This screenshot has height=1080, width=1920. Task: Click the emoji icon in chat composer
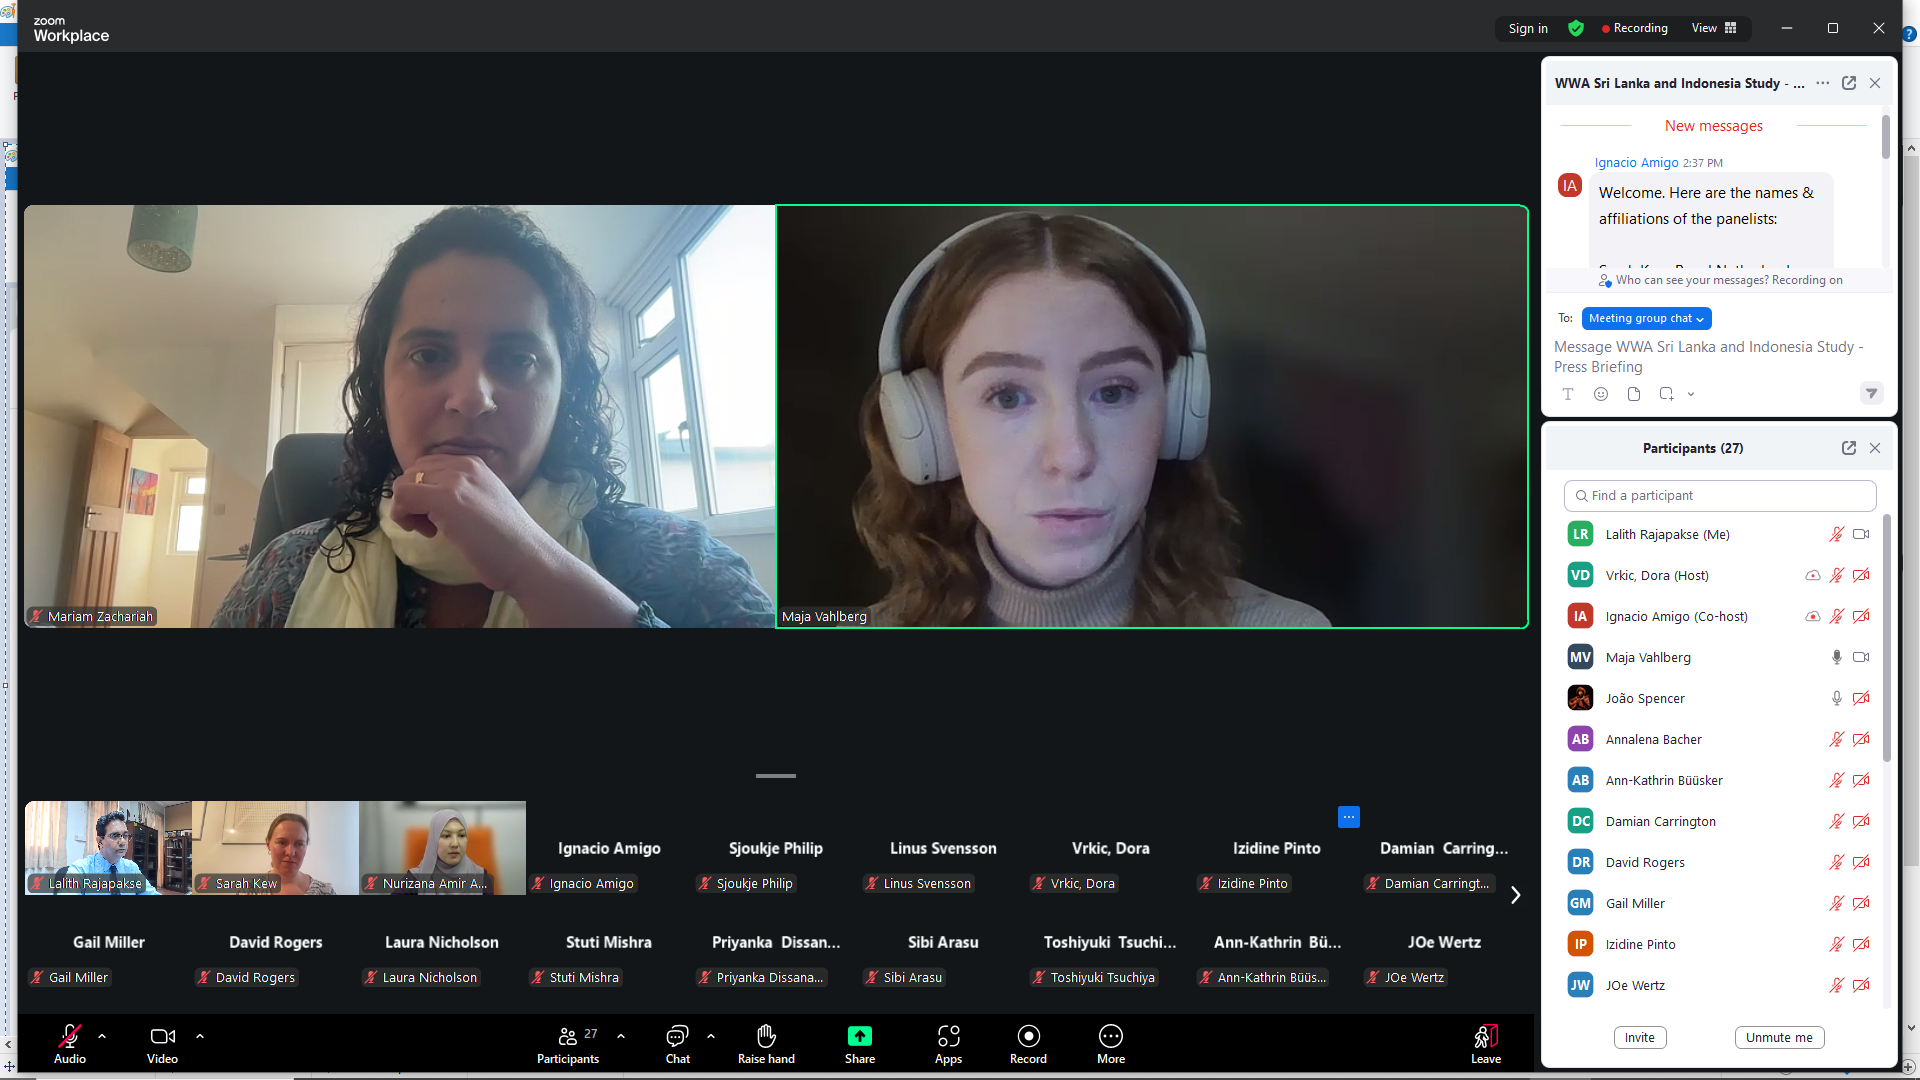point(1601,394)
